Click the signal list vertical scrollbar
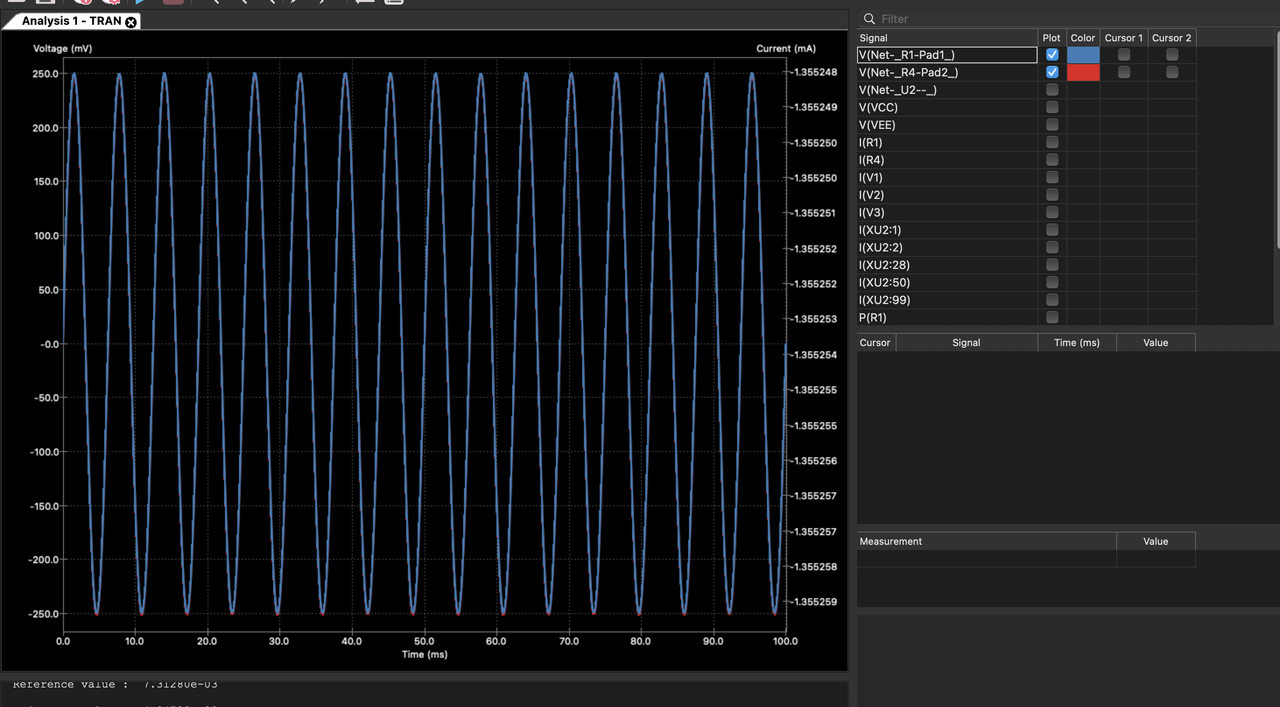 (1277, 140)
